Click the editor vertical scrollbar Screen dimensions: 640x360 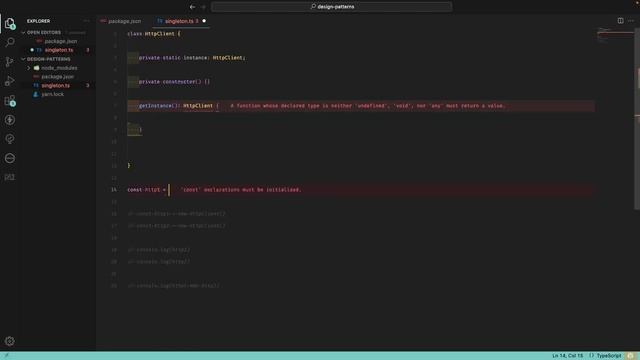click(637, 118)
